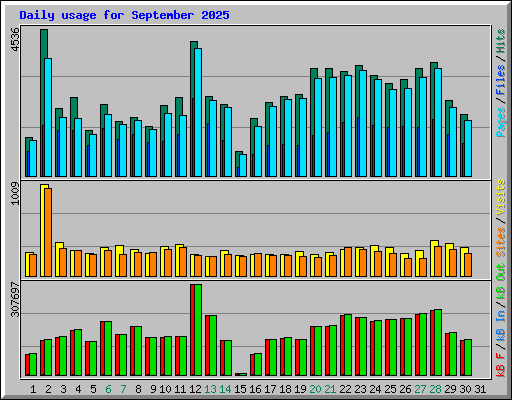512x400 pixels.
Task: Select the cyan "Pages" legend word
Action: tap(501, 122)
